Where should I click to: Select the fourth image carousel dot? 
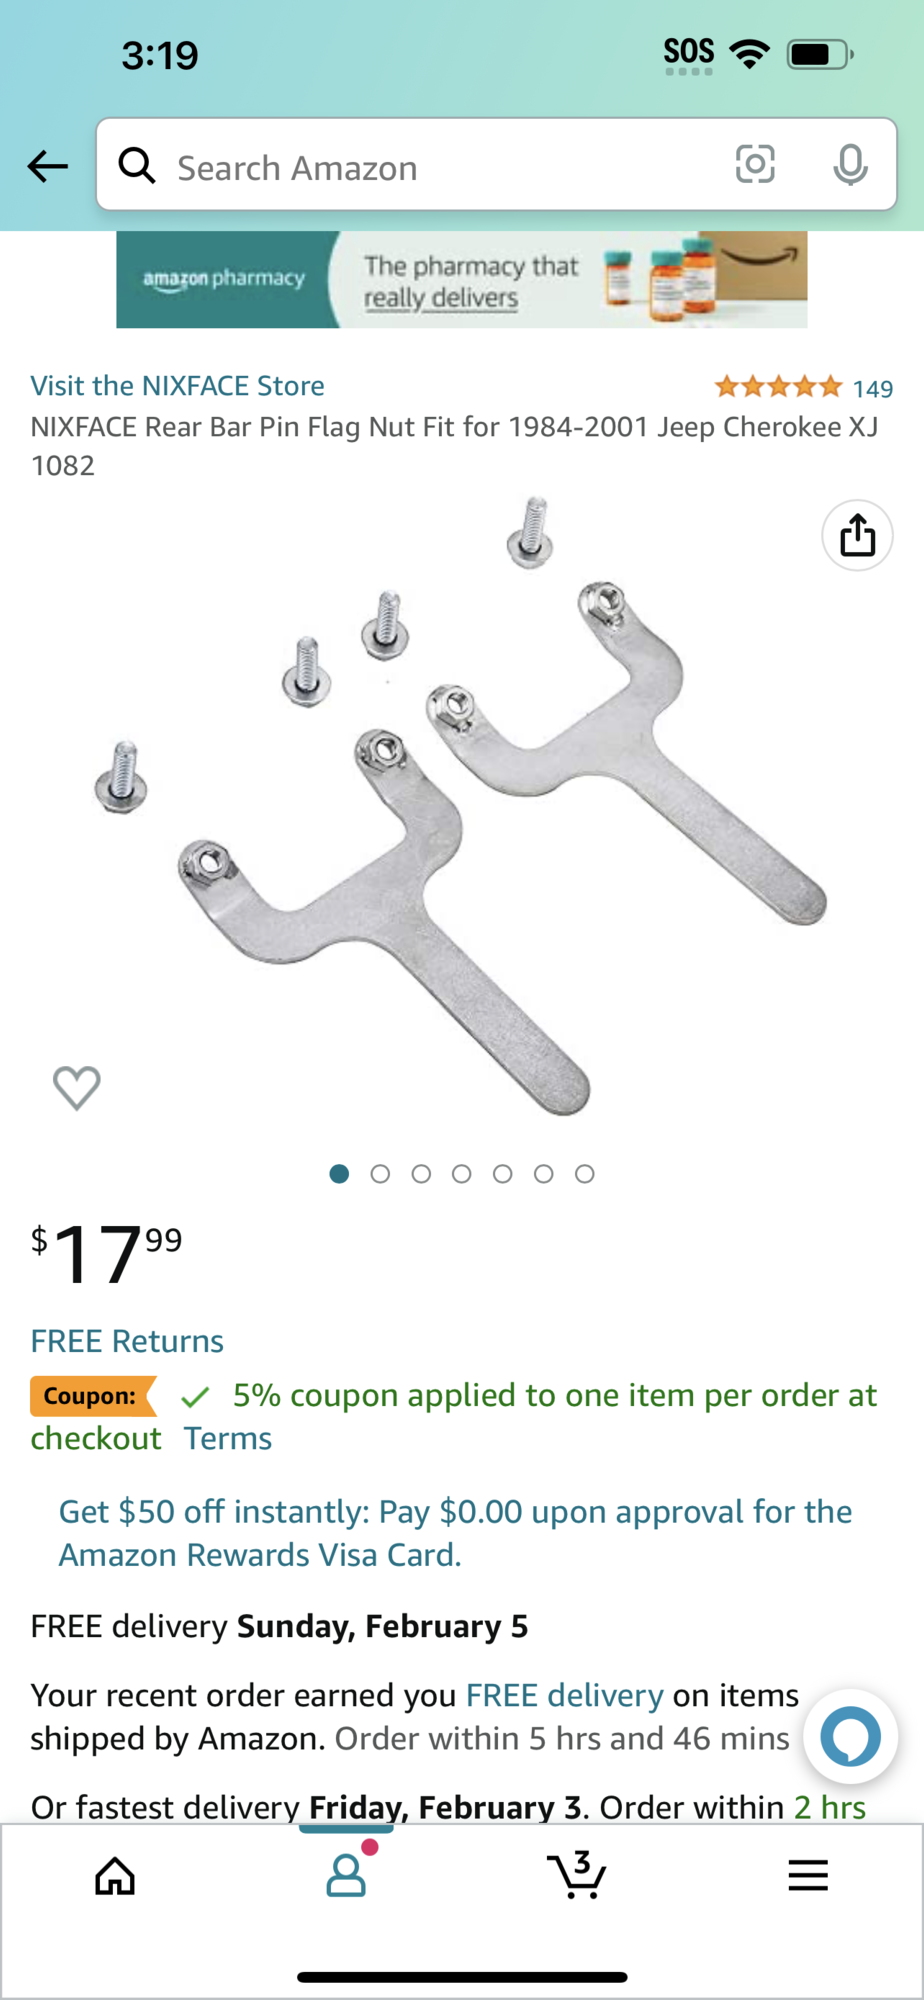[461, 1174]
